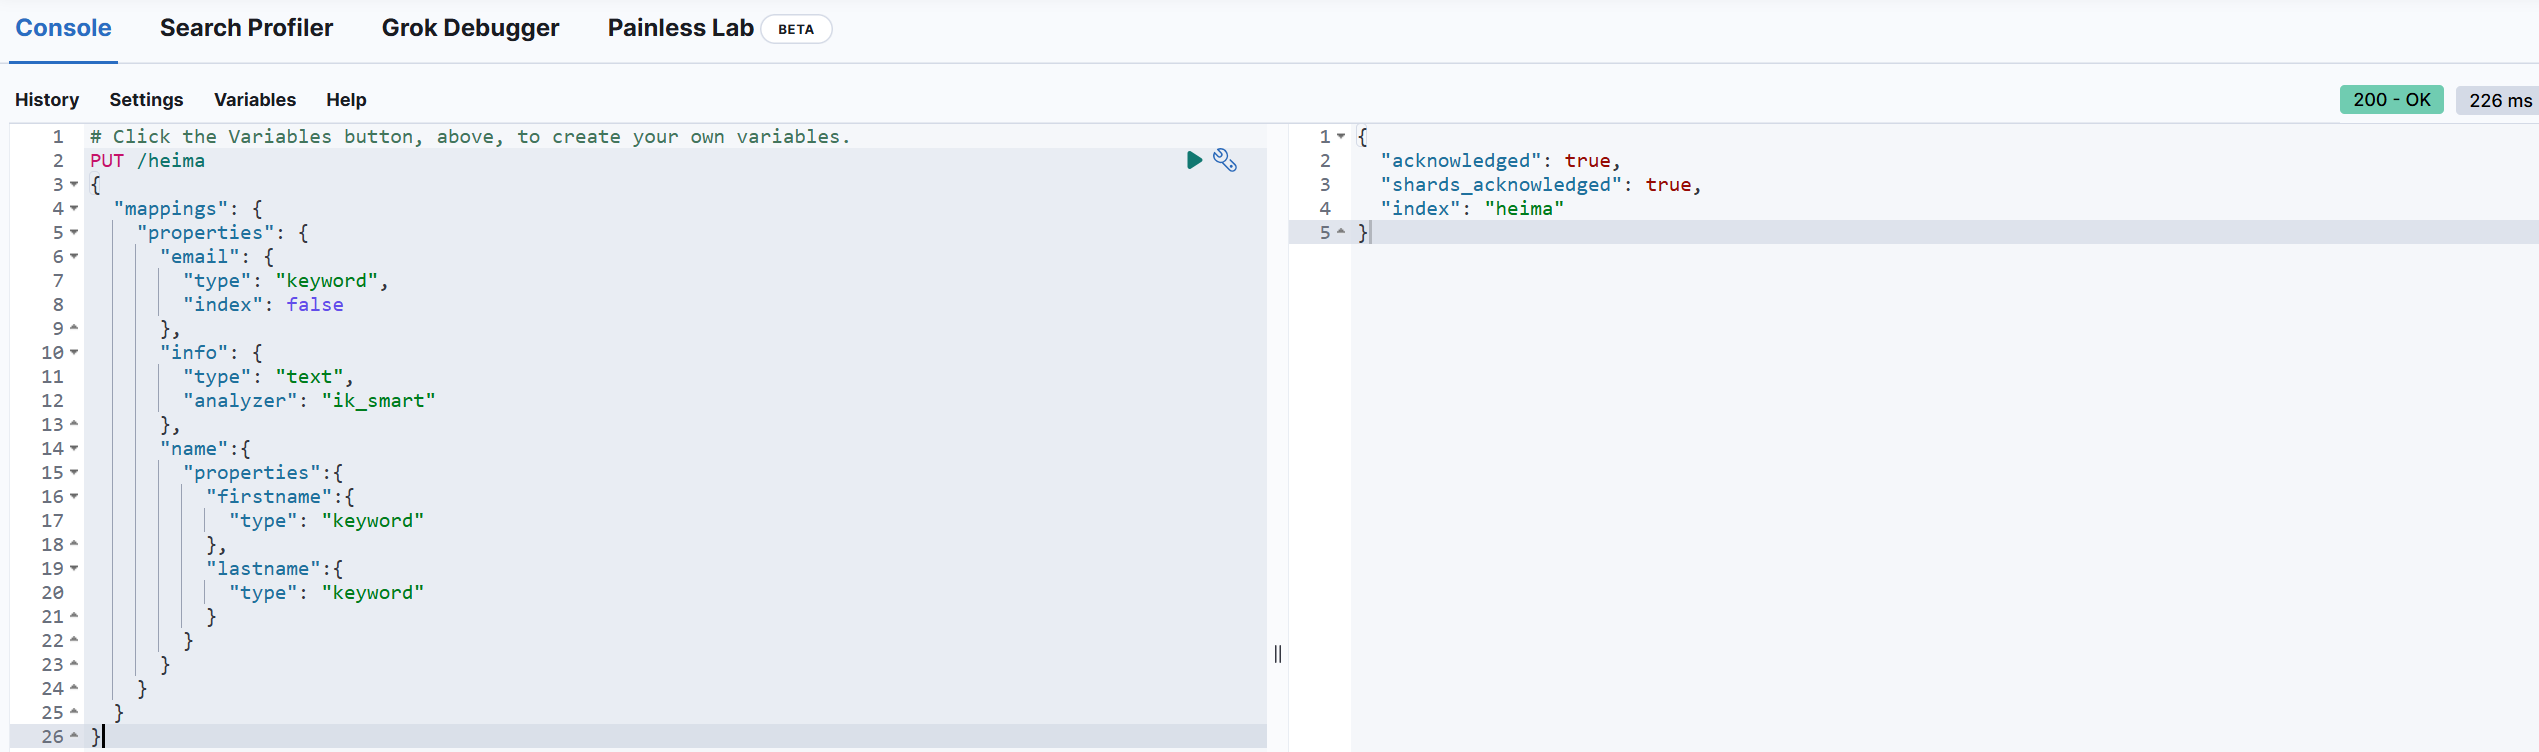Image resolution: width=2539 pixels, height=752 pixels.
Task: Select the Console tab
Action: pos(63,28)
